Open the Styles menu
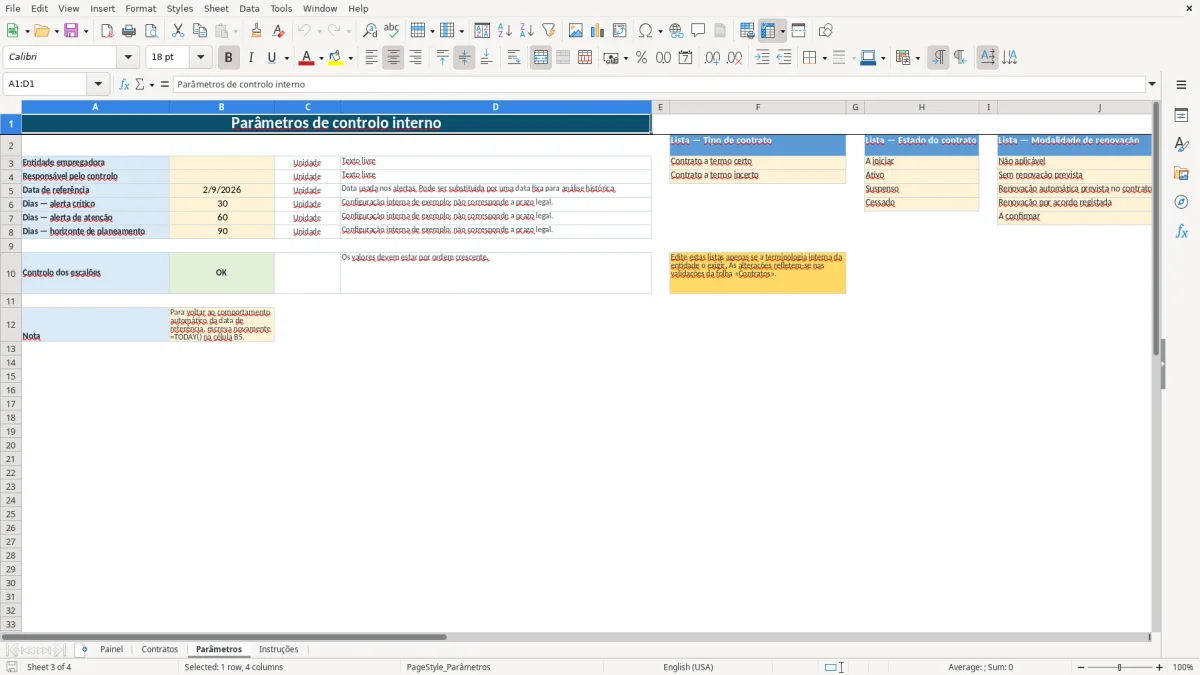 click(180, 8)
